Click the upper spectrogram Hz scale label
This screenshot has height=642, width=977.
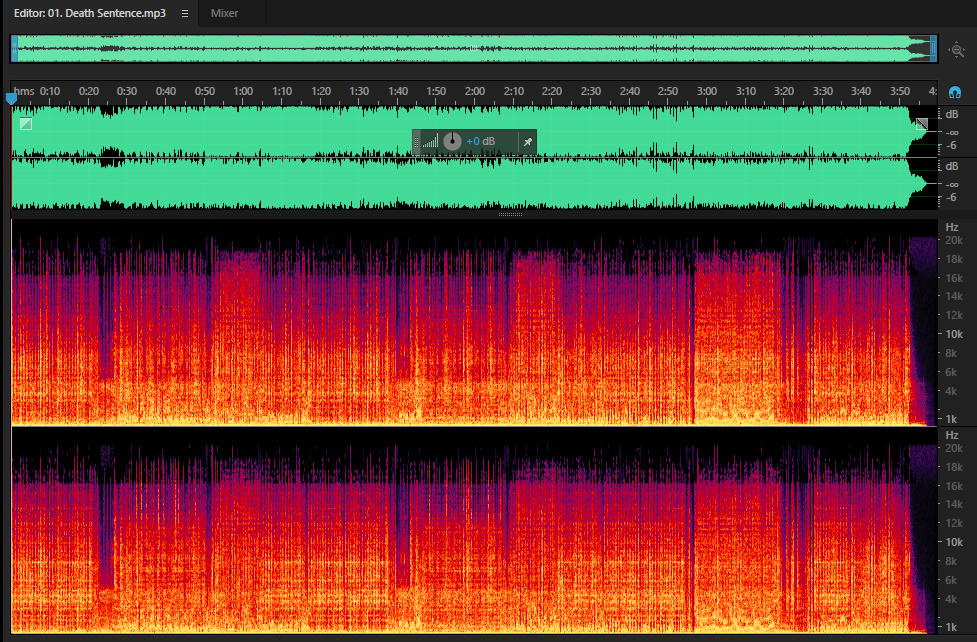click(951, 227)
